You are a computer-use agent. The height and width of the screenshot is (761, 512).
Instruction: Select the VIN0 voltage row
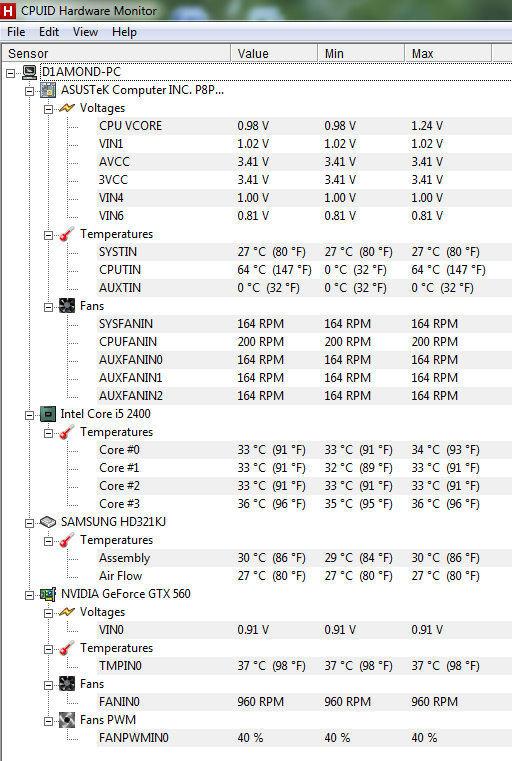tap(304, 630)
